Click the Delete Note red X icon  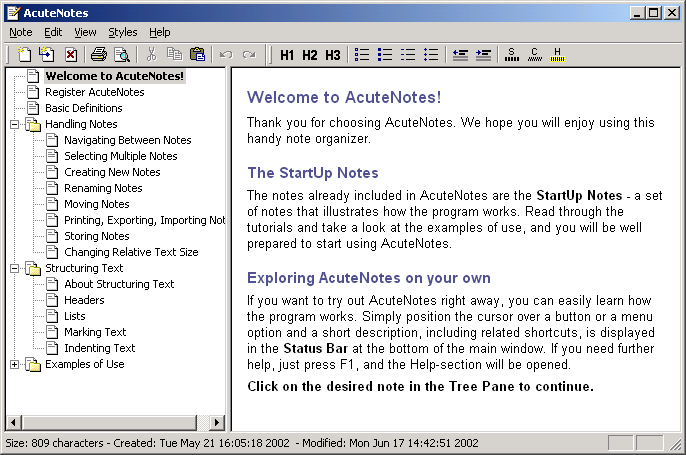pos(71,55)
